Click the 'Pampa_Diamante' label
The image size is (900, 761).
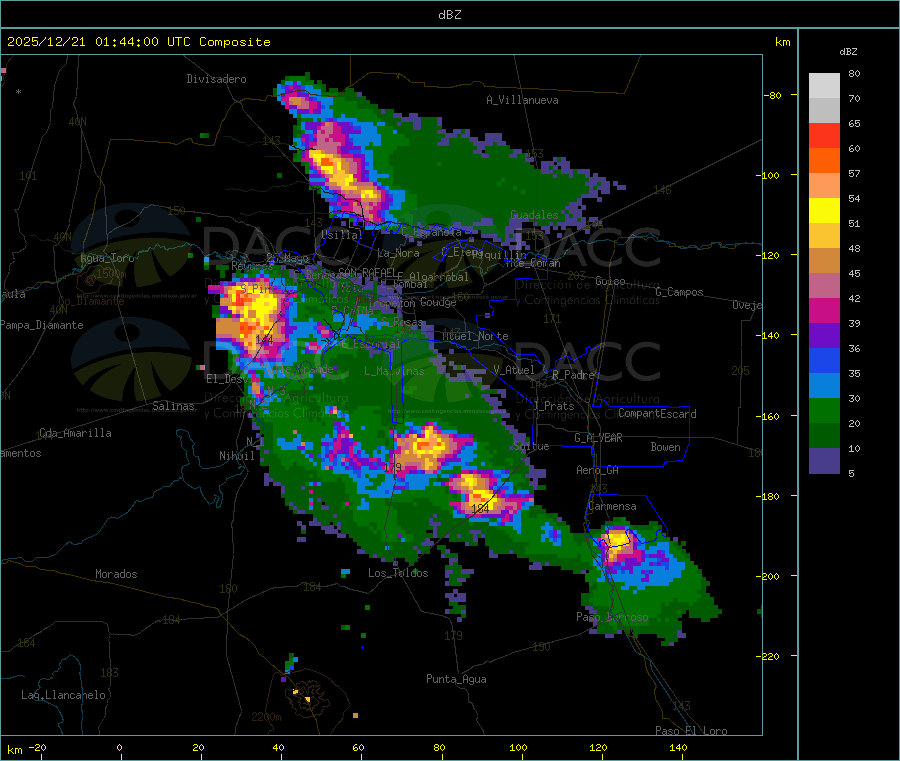tap(41, 325)
